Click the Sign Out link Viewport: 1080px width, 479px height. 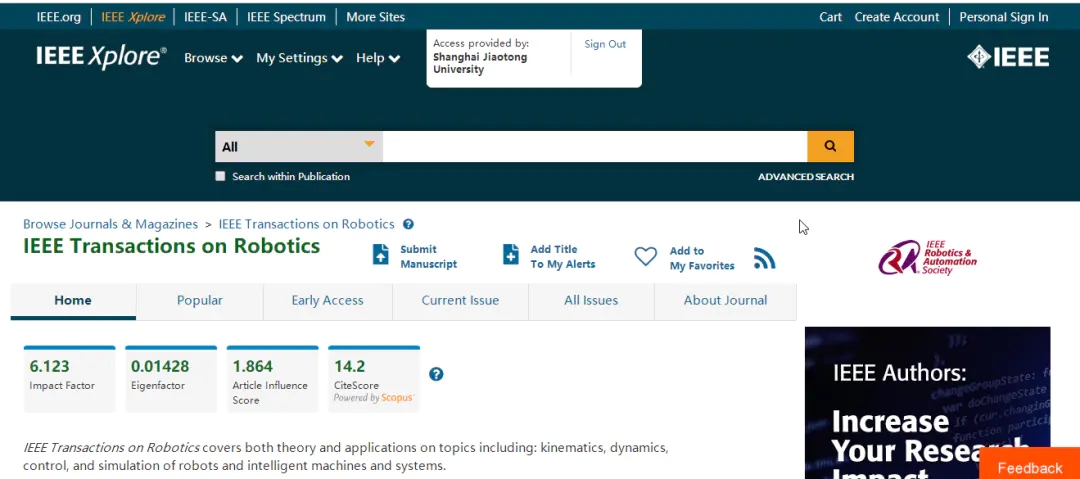tap(605, 44)
